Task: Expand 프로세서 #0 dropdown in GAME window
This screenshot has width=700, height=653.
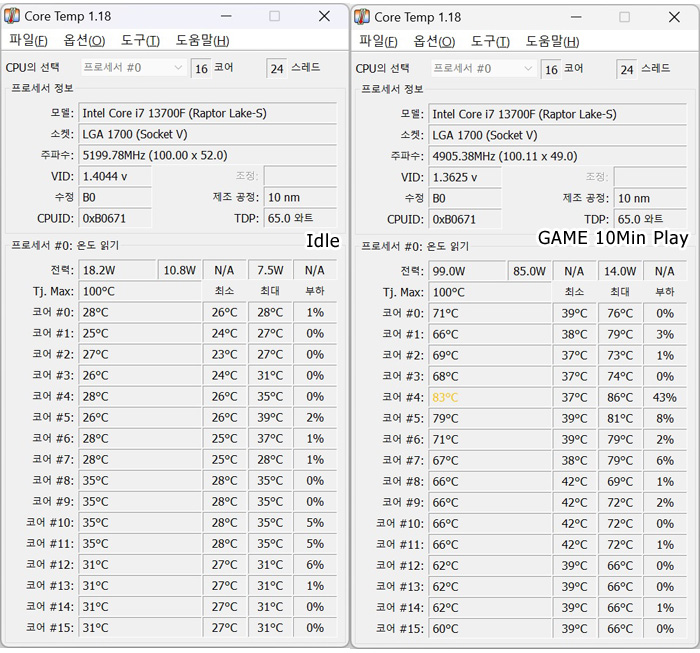Action: pos(483,69)
